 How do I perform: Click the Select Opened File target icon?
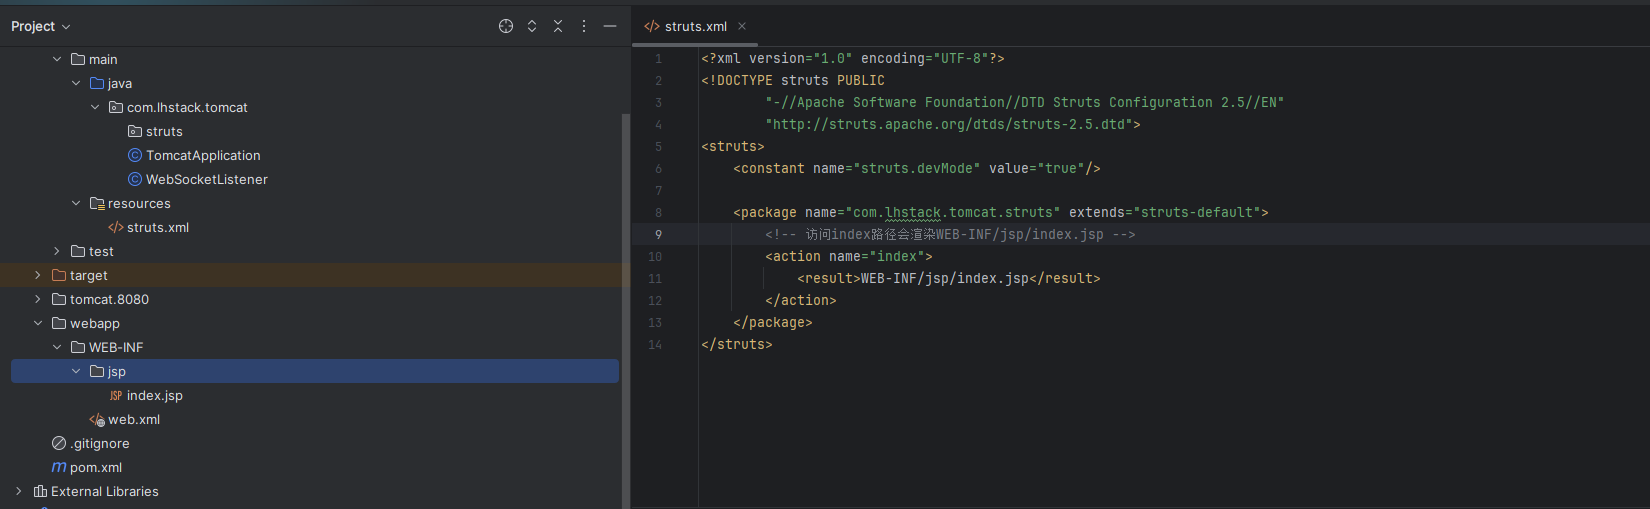point(506,26)
